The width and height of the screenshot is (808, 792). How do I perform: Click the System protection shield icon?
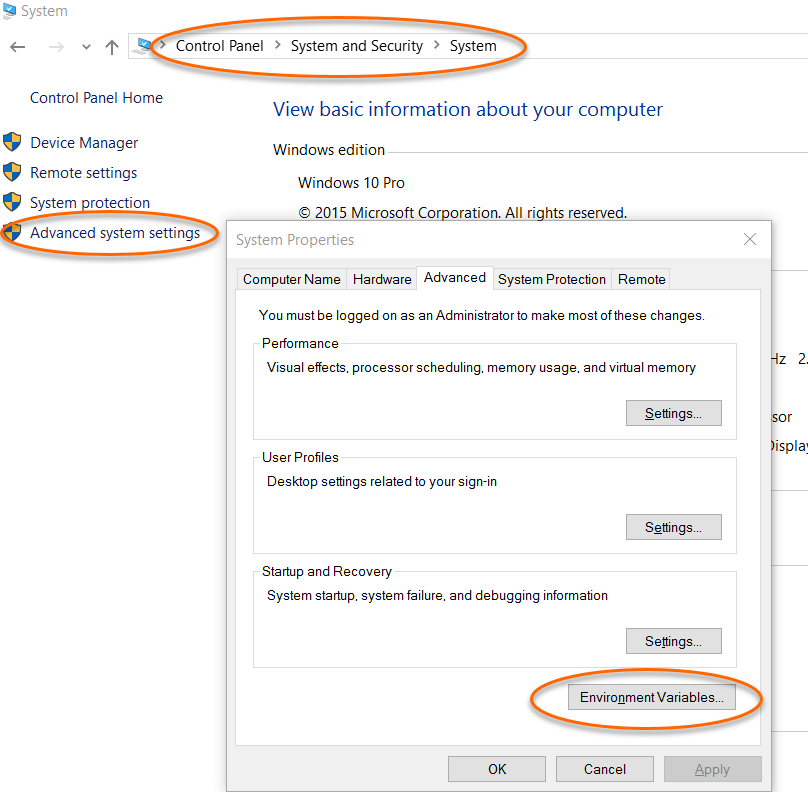(12, 201)
